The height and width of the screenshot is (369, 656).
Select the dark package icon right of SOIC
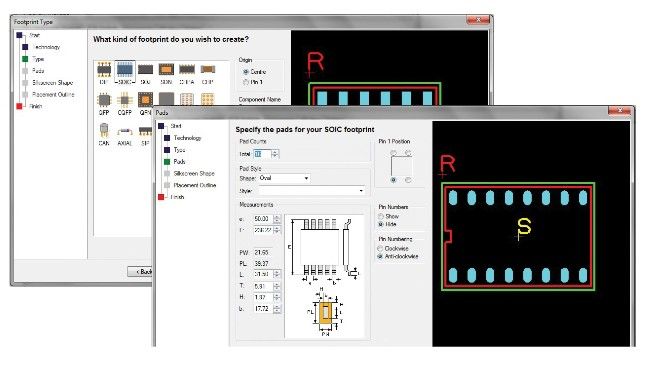146,69
